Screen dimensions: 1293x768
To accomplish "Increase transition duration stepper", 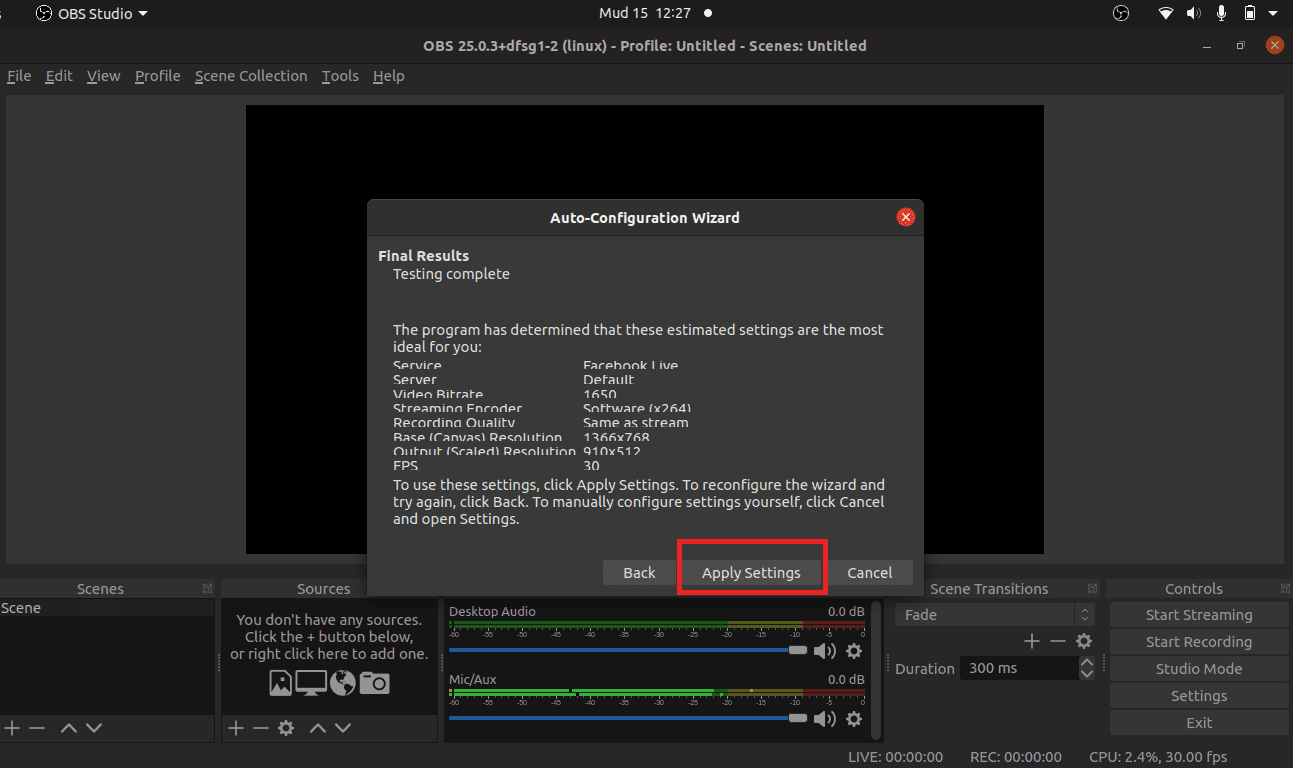I will [1087, 662].
